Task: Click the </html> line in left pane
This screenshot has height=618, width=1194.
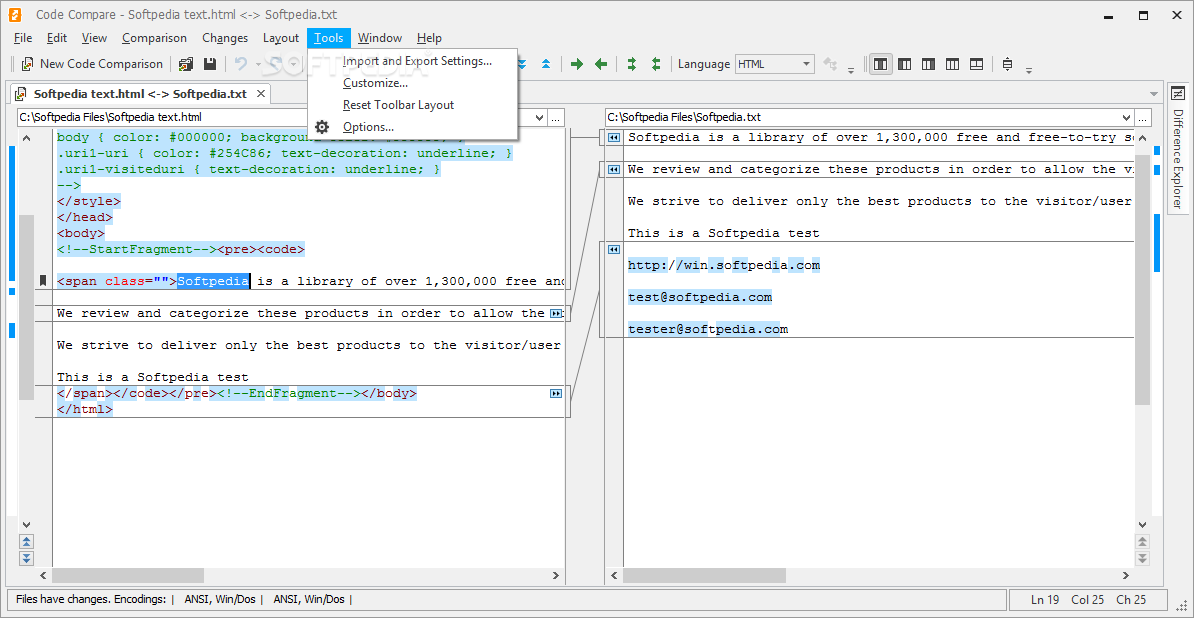Action: tap(85, 409)
